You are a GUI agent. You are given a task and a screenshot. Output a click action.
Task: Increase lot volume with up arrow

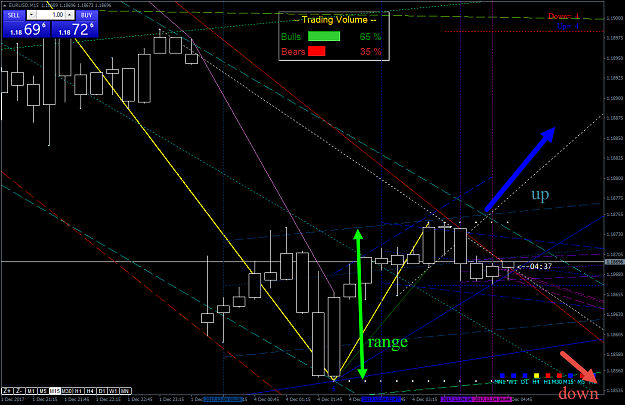[x=70, y=15]
